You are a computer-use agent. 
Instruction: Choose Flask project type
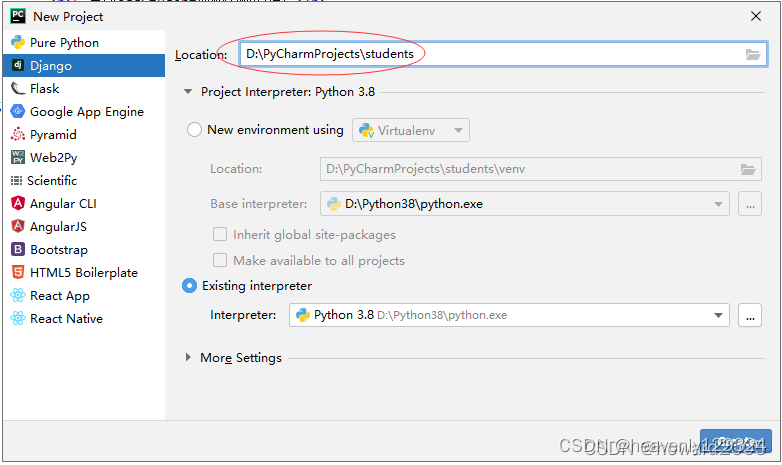(x=84, y=88)
